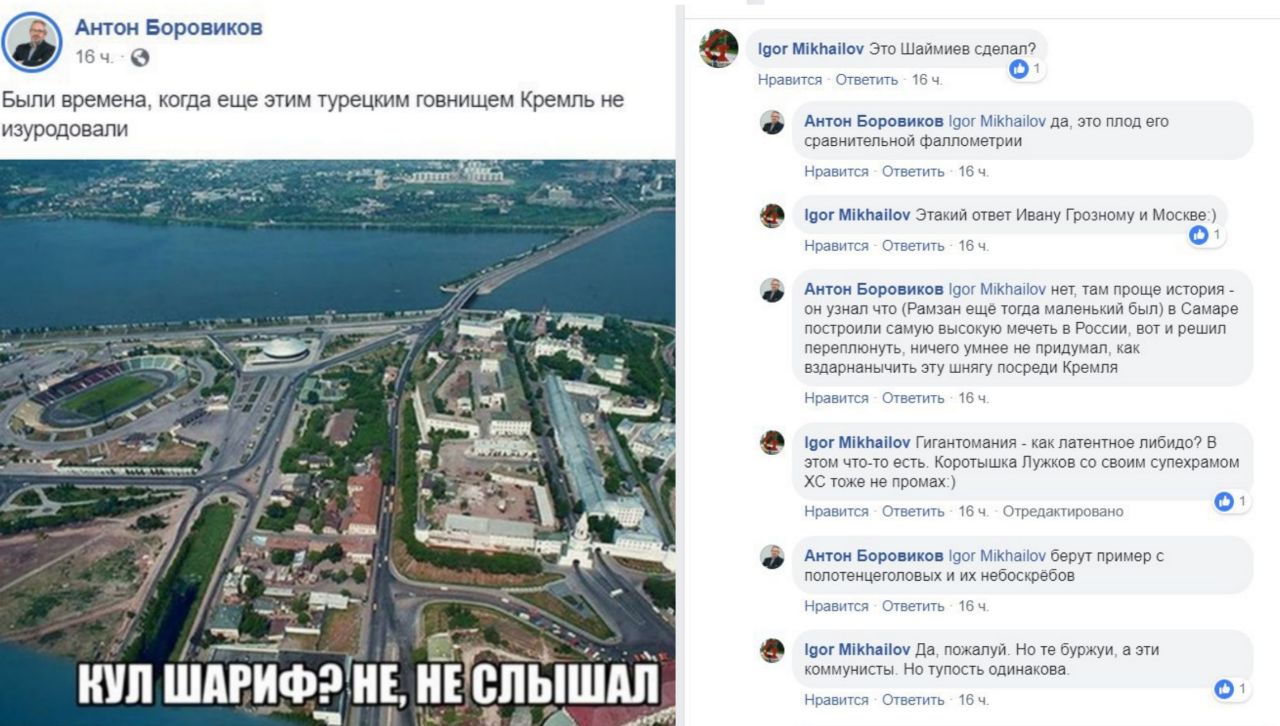
Task: Open the aerial Kremlin photo with 'КУЛ ШАРИФ?' caption
Action: (x=337, y=442)
